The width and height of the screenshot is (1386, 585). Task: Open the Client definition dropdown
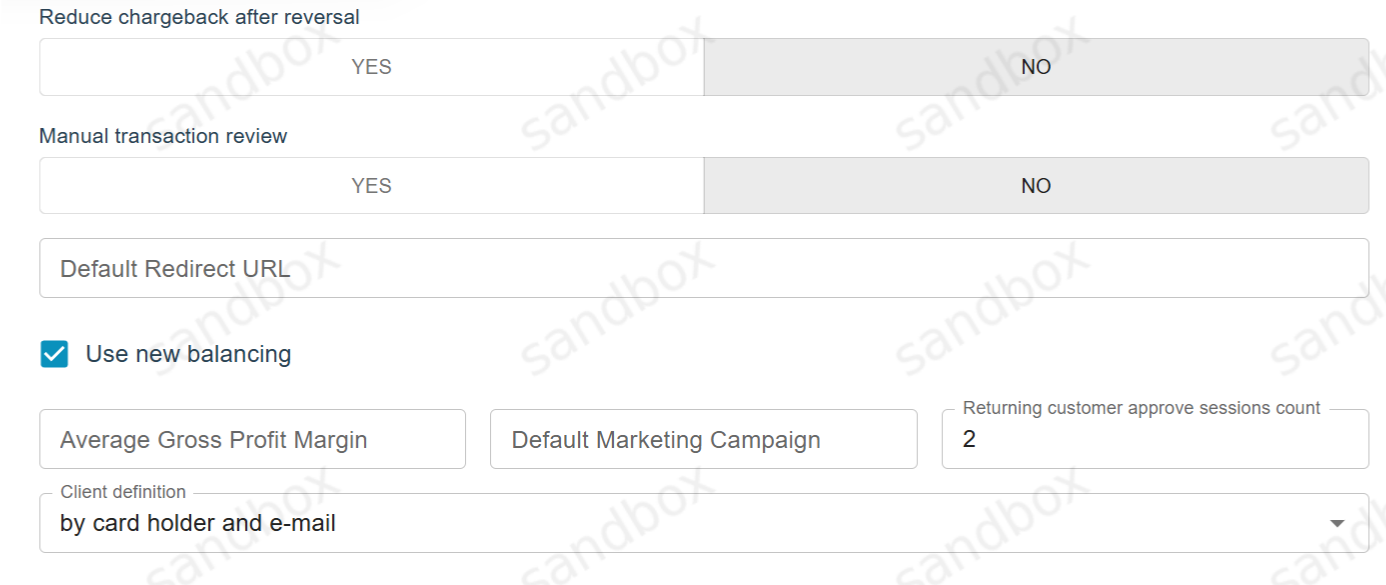(x=700, y=523)
